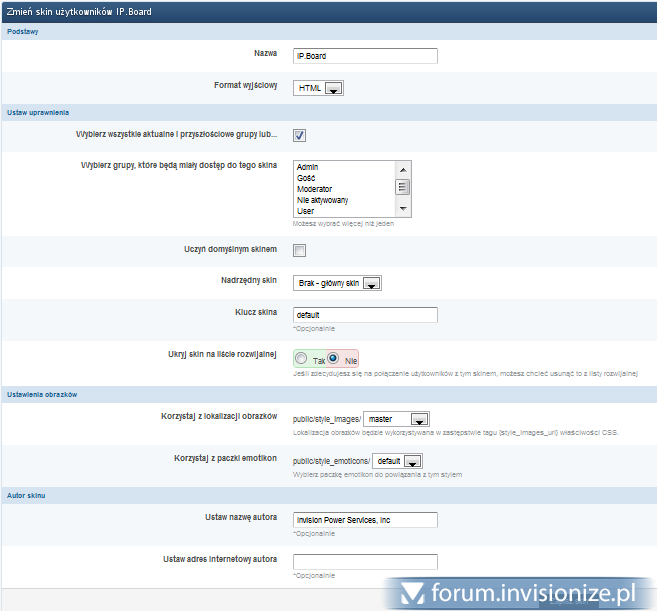The width and height of the screenshot is (657, 611).
Task: Click the Klucz skina field
Action: click(x=365, y=315)
